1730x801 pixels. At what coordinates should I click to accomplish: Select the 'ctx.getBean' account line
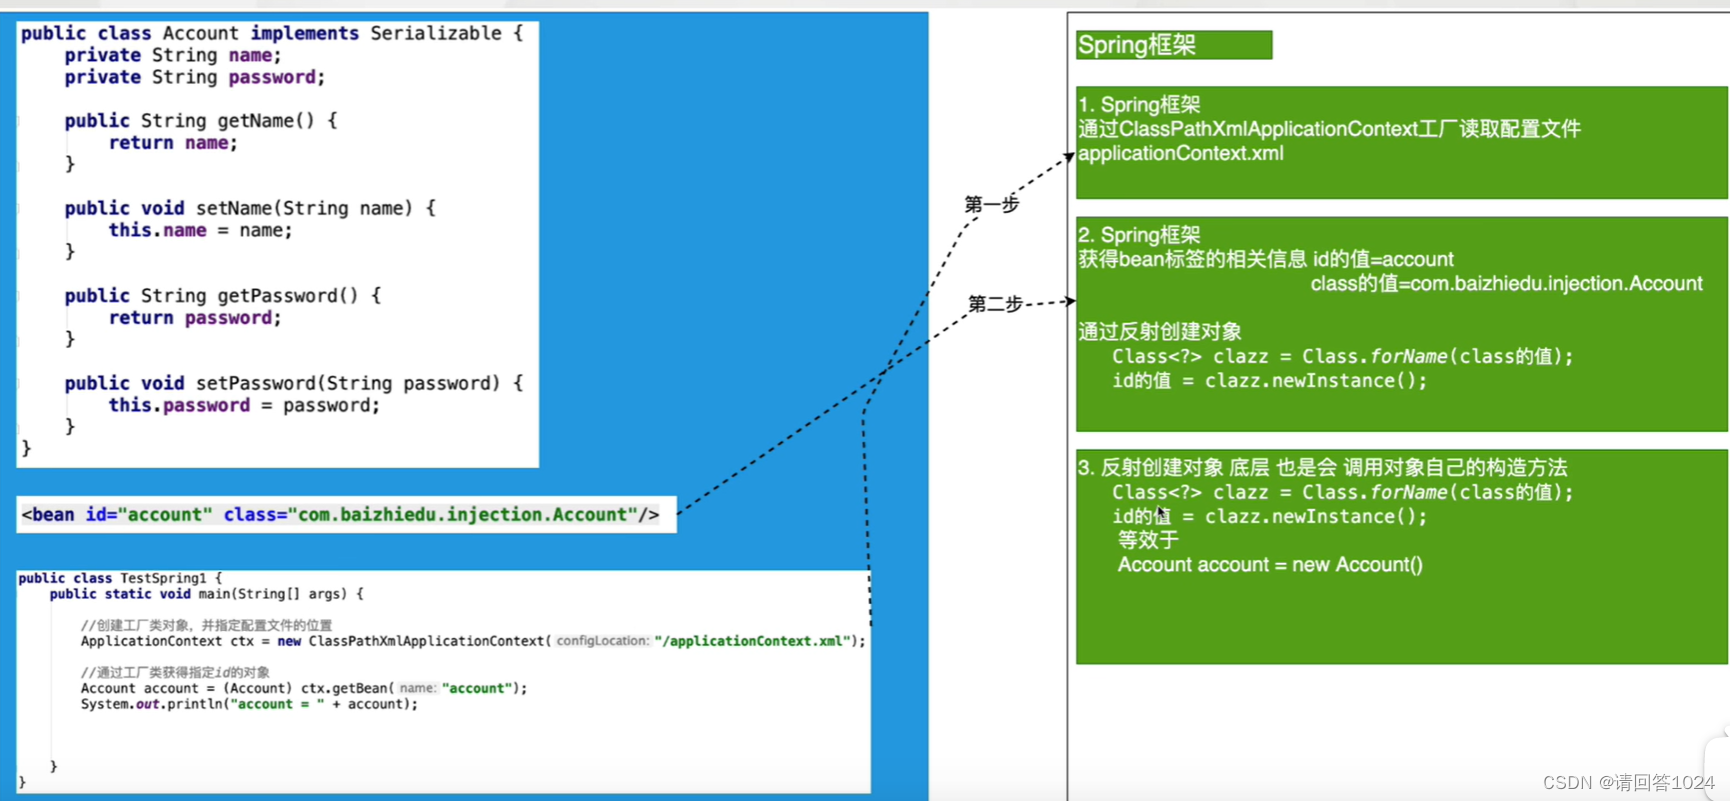pyautogui.click(x=304, y=688)
